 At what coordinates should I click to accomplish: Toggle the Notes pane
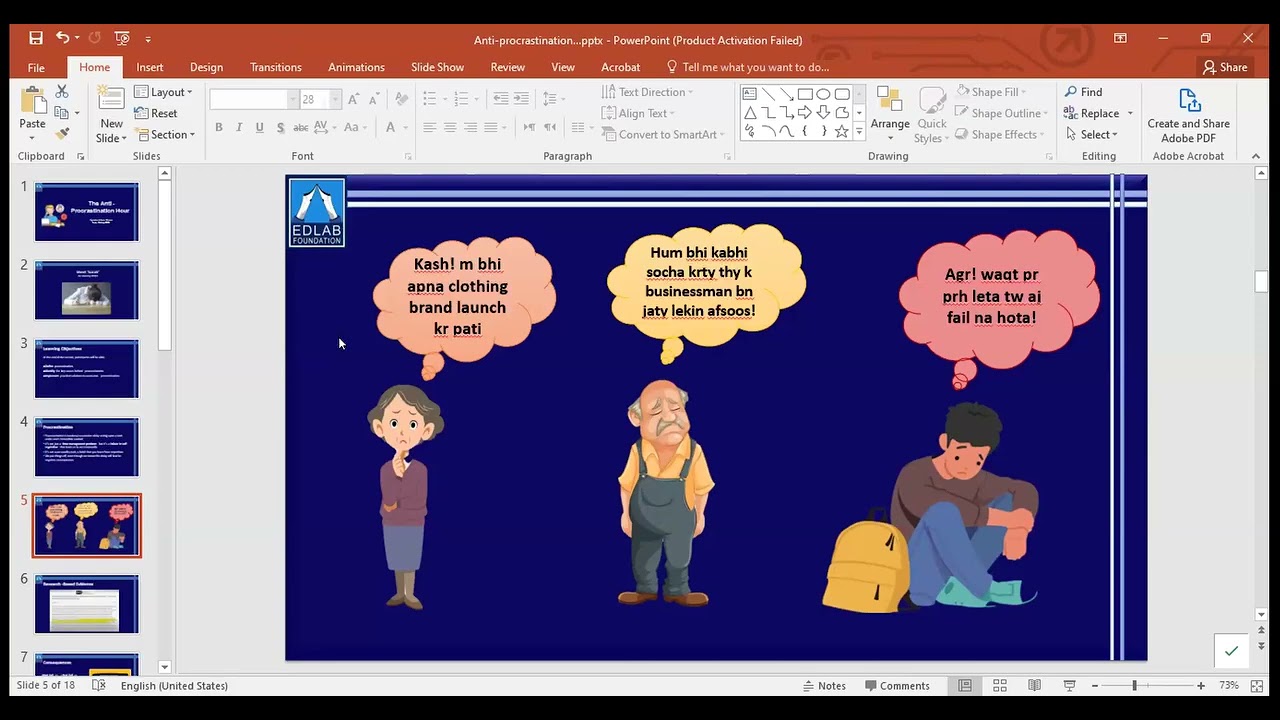coord(824,685)
